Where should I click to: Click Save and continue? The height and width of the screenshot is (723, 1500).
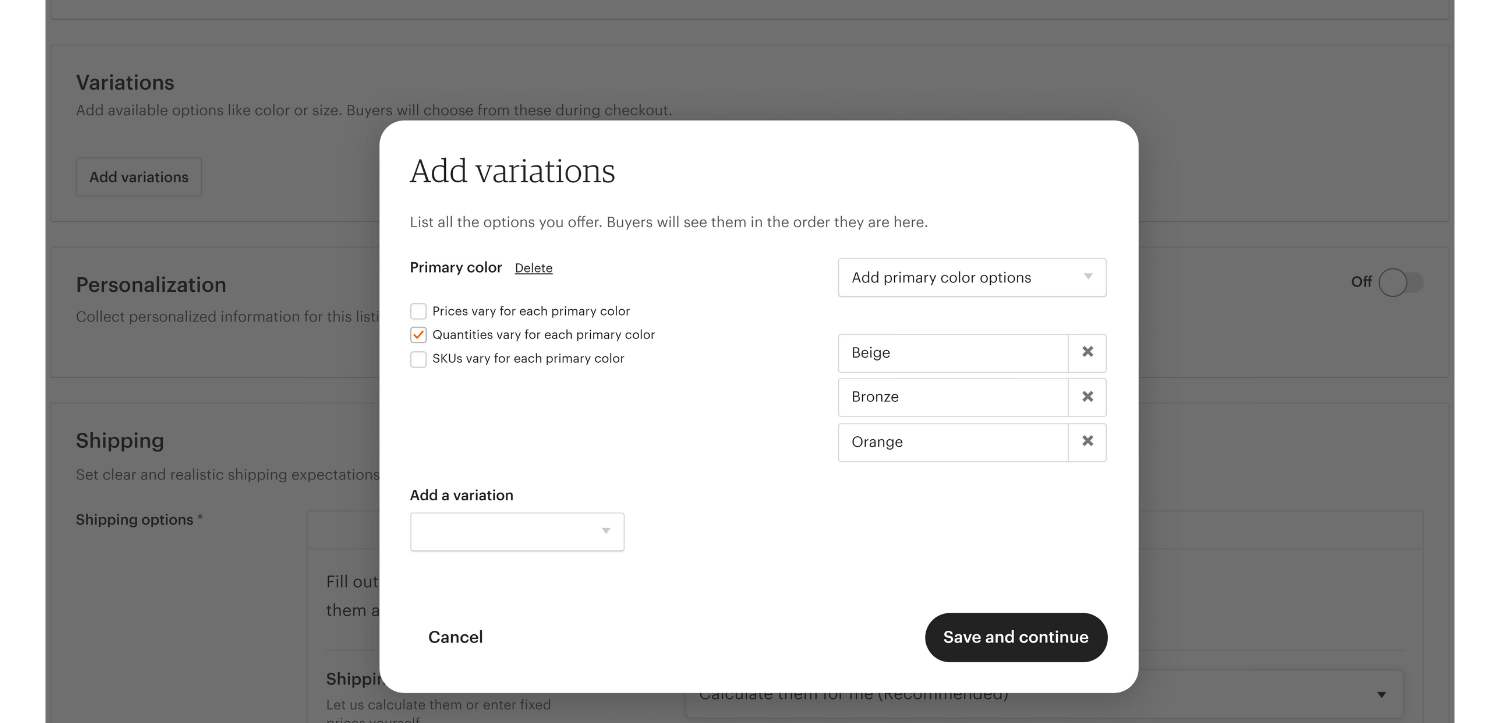1015,637
